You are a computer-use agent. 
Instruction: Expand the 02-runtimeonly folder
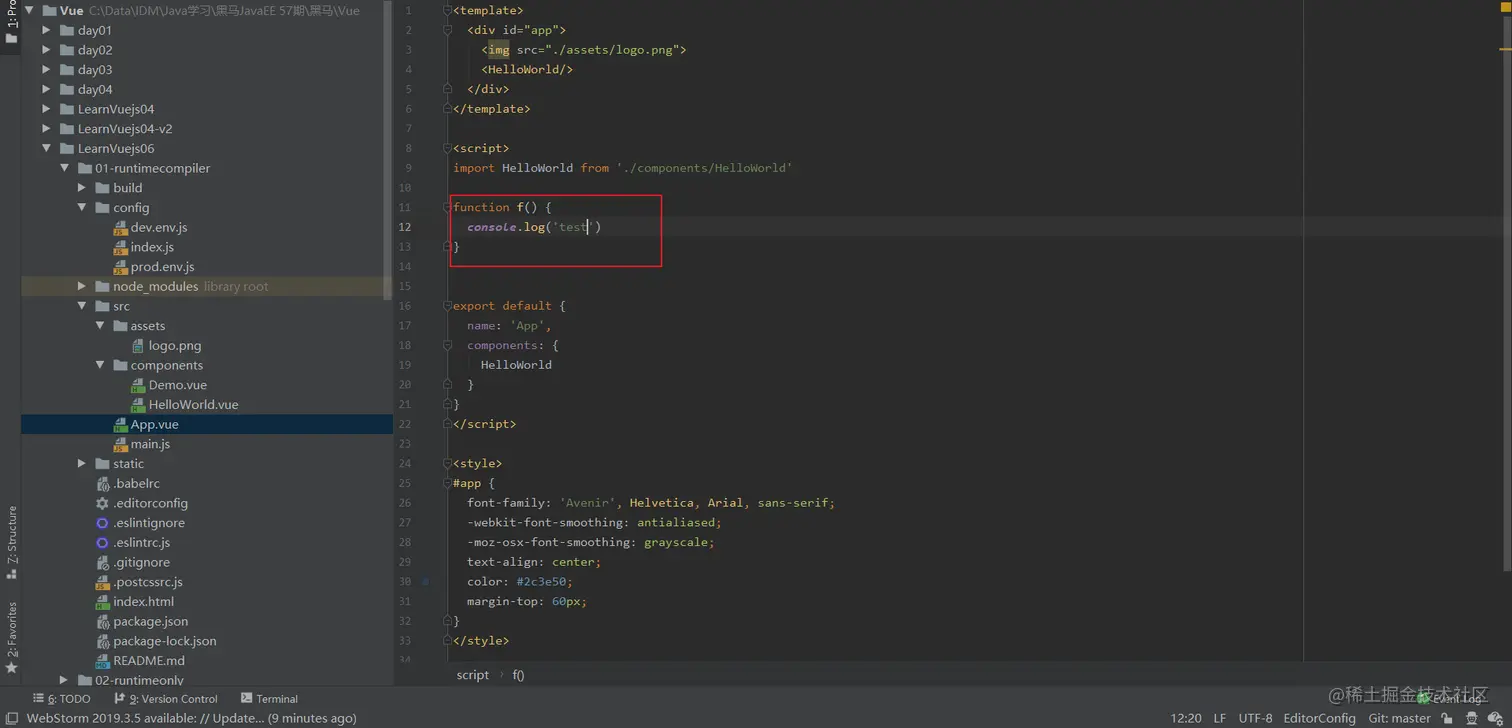pyautogui.click(x=64, y=680)
